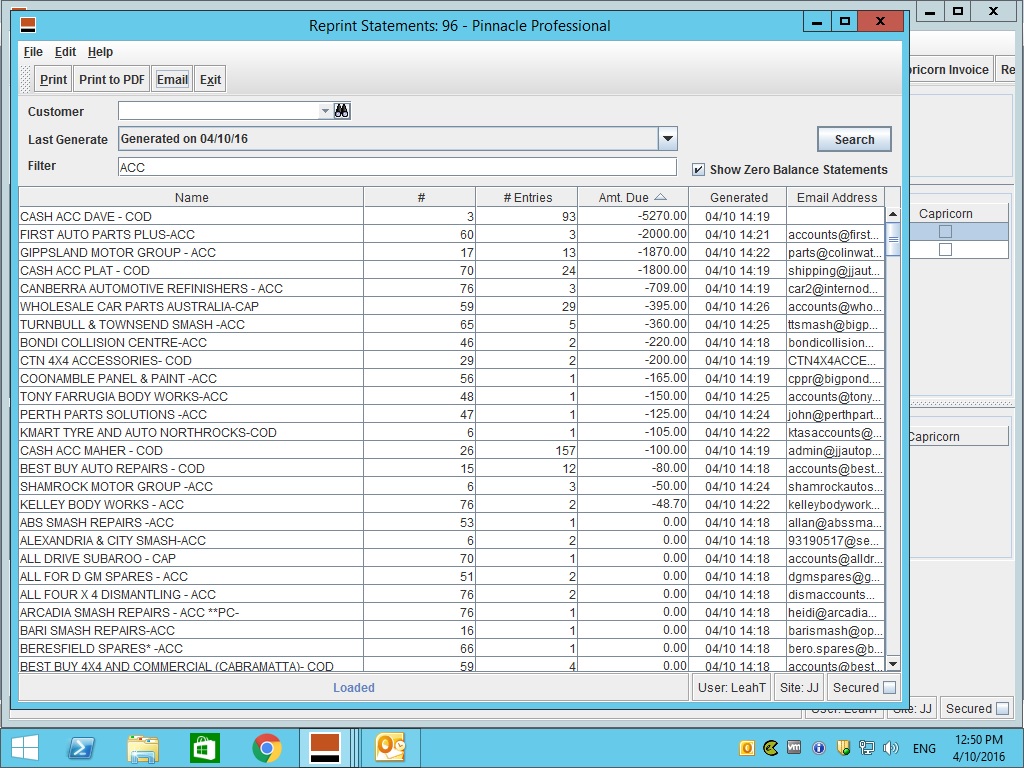Open the Help menu
Screen dimensions: 1024x768
[100, 52]
